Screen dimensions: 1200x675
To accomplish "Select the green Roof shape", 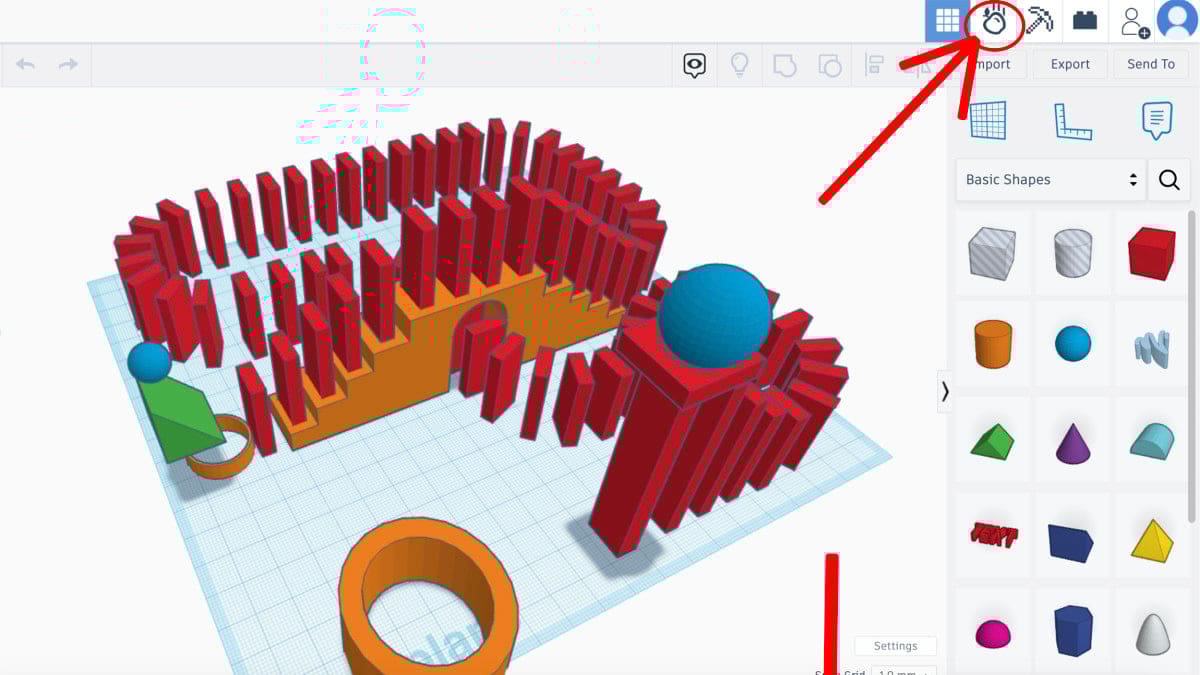I will [x=991, y=437].
